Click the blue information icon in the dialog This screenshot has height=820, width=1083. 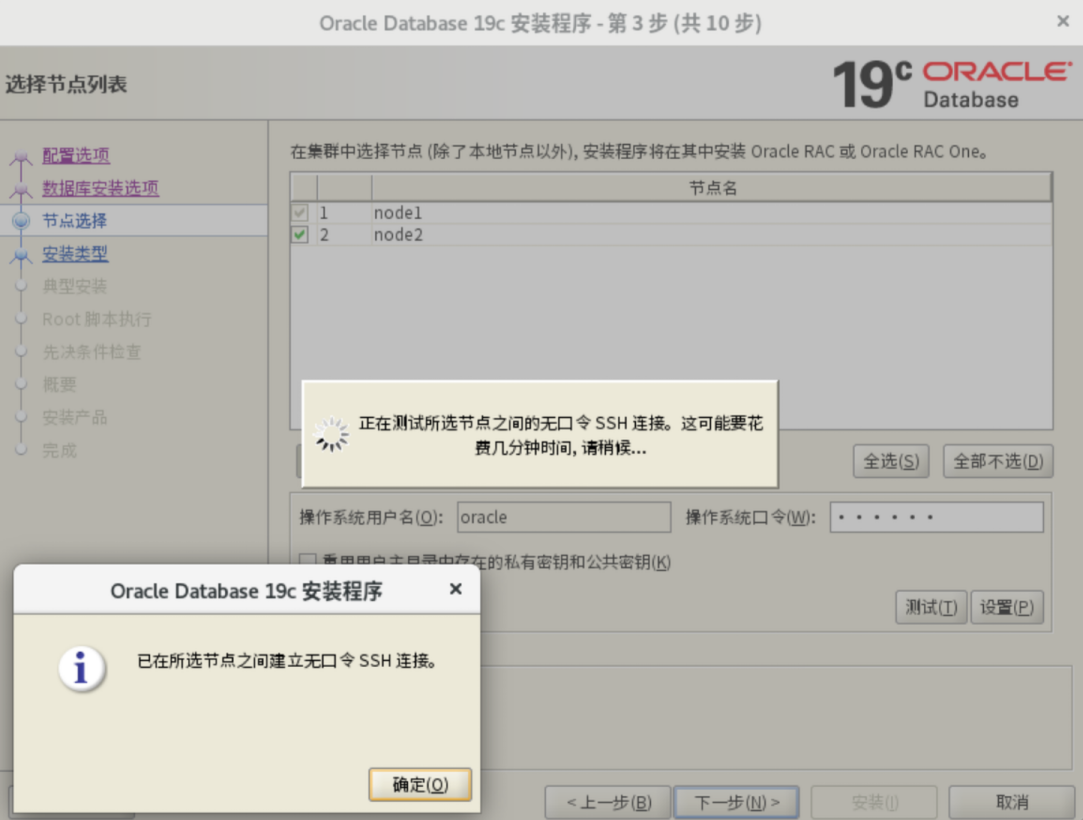pos(82,668)
